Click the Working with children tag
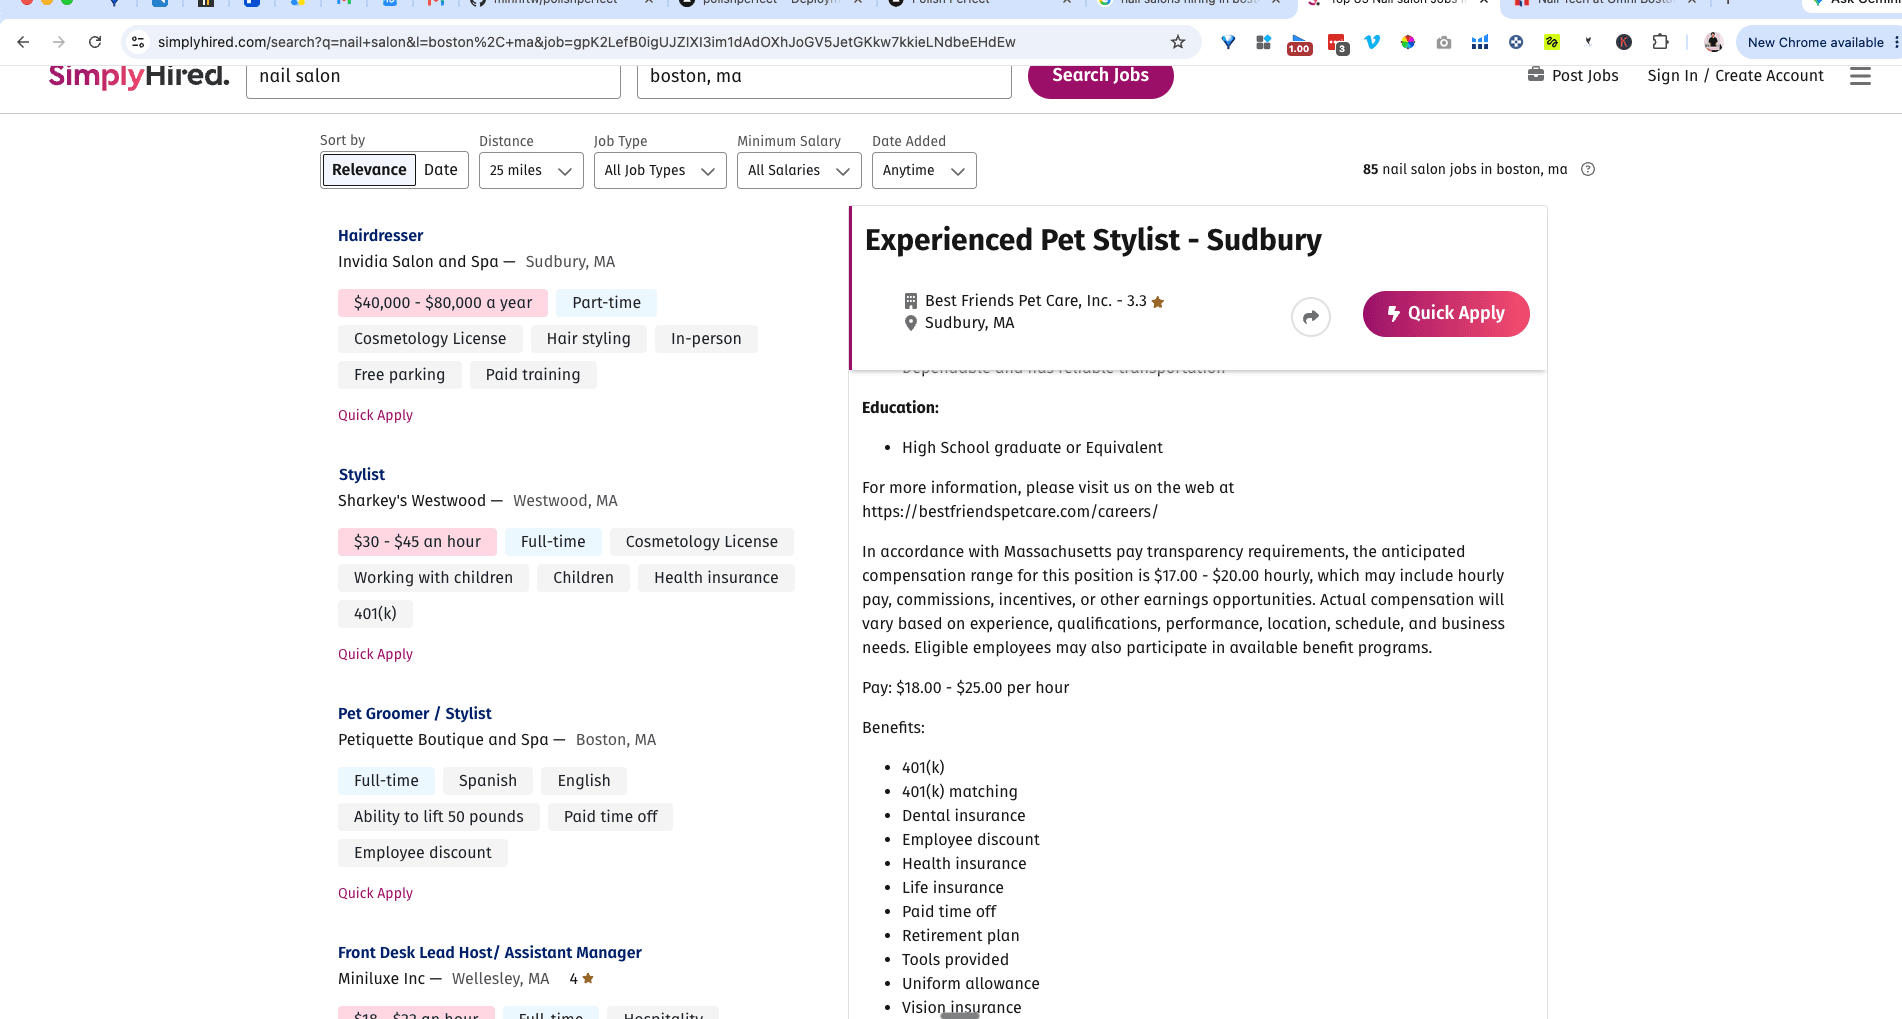The height and width of the screenshot is (1019, 1902). pyautogui.click(x=433, y=578)
